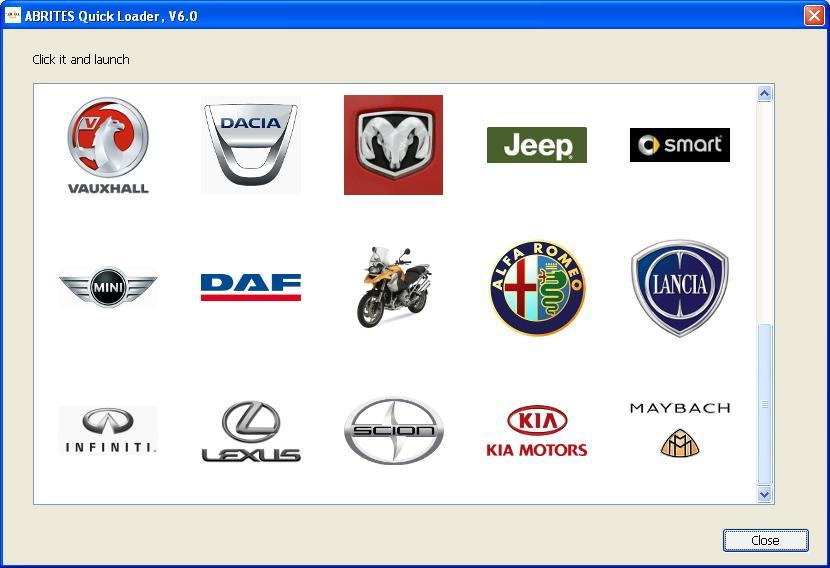
Task: Select the motorcycle image
Action: 394,287
